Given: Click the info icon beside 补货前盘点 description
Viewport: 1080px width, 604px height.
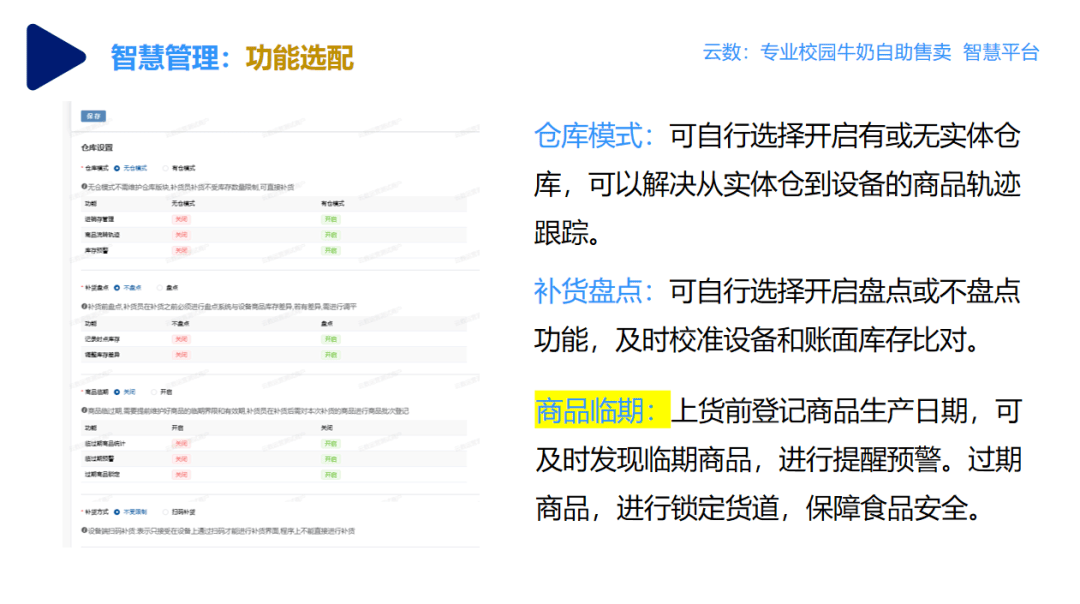Looking at the screenshot, I should coord(84,306).
